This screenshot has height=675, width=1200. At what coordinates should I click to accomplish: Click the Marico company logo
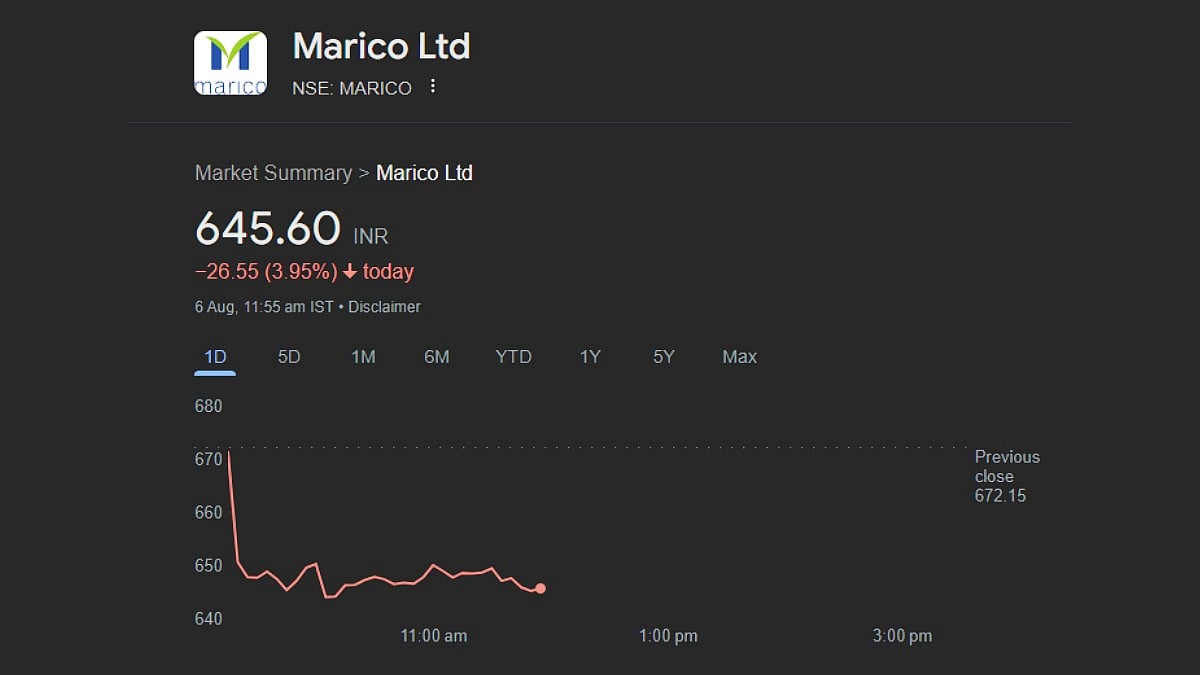click(x=230, y=63)
